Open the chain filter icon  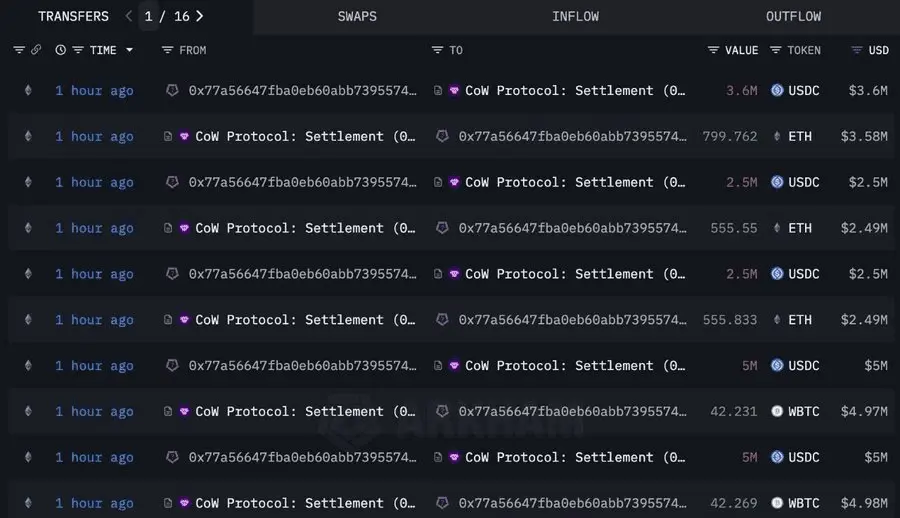(x=19, y=50)
